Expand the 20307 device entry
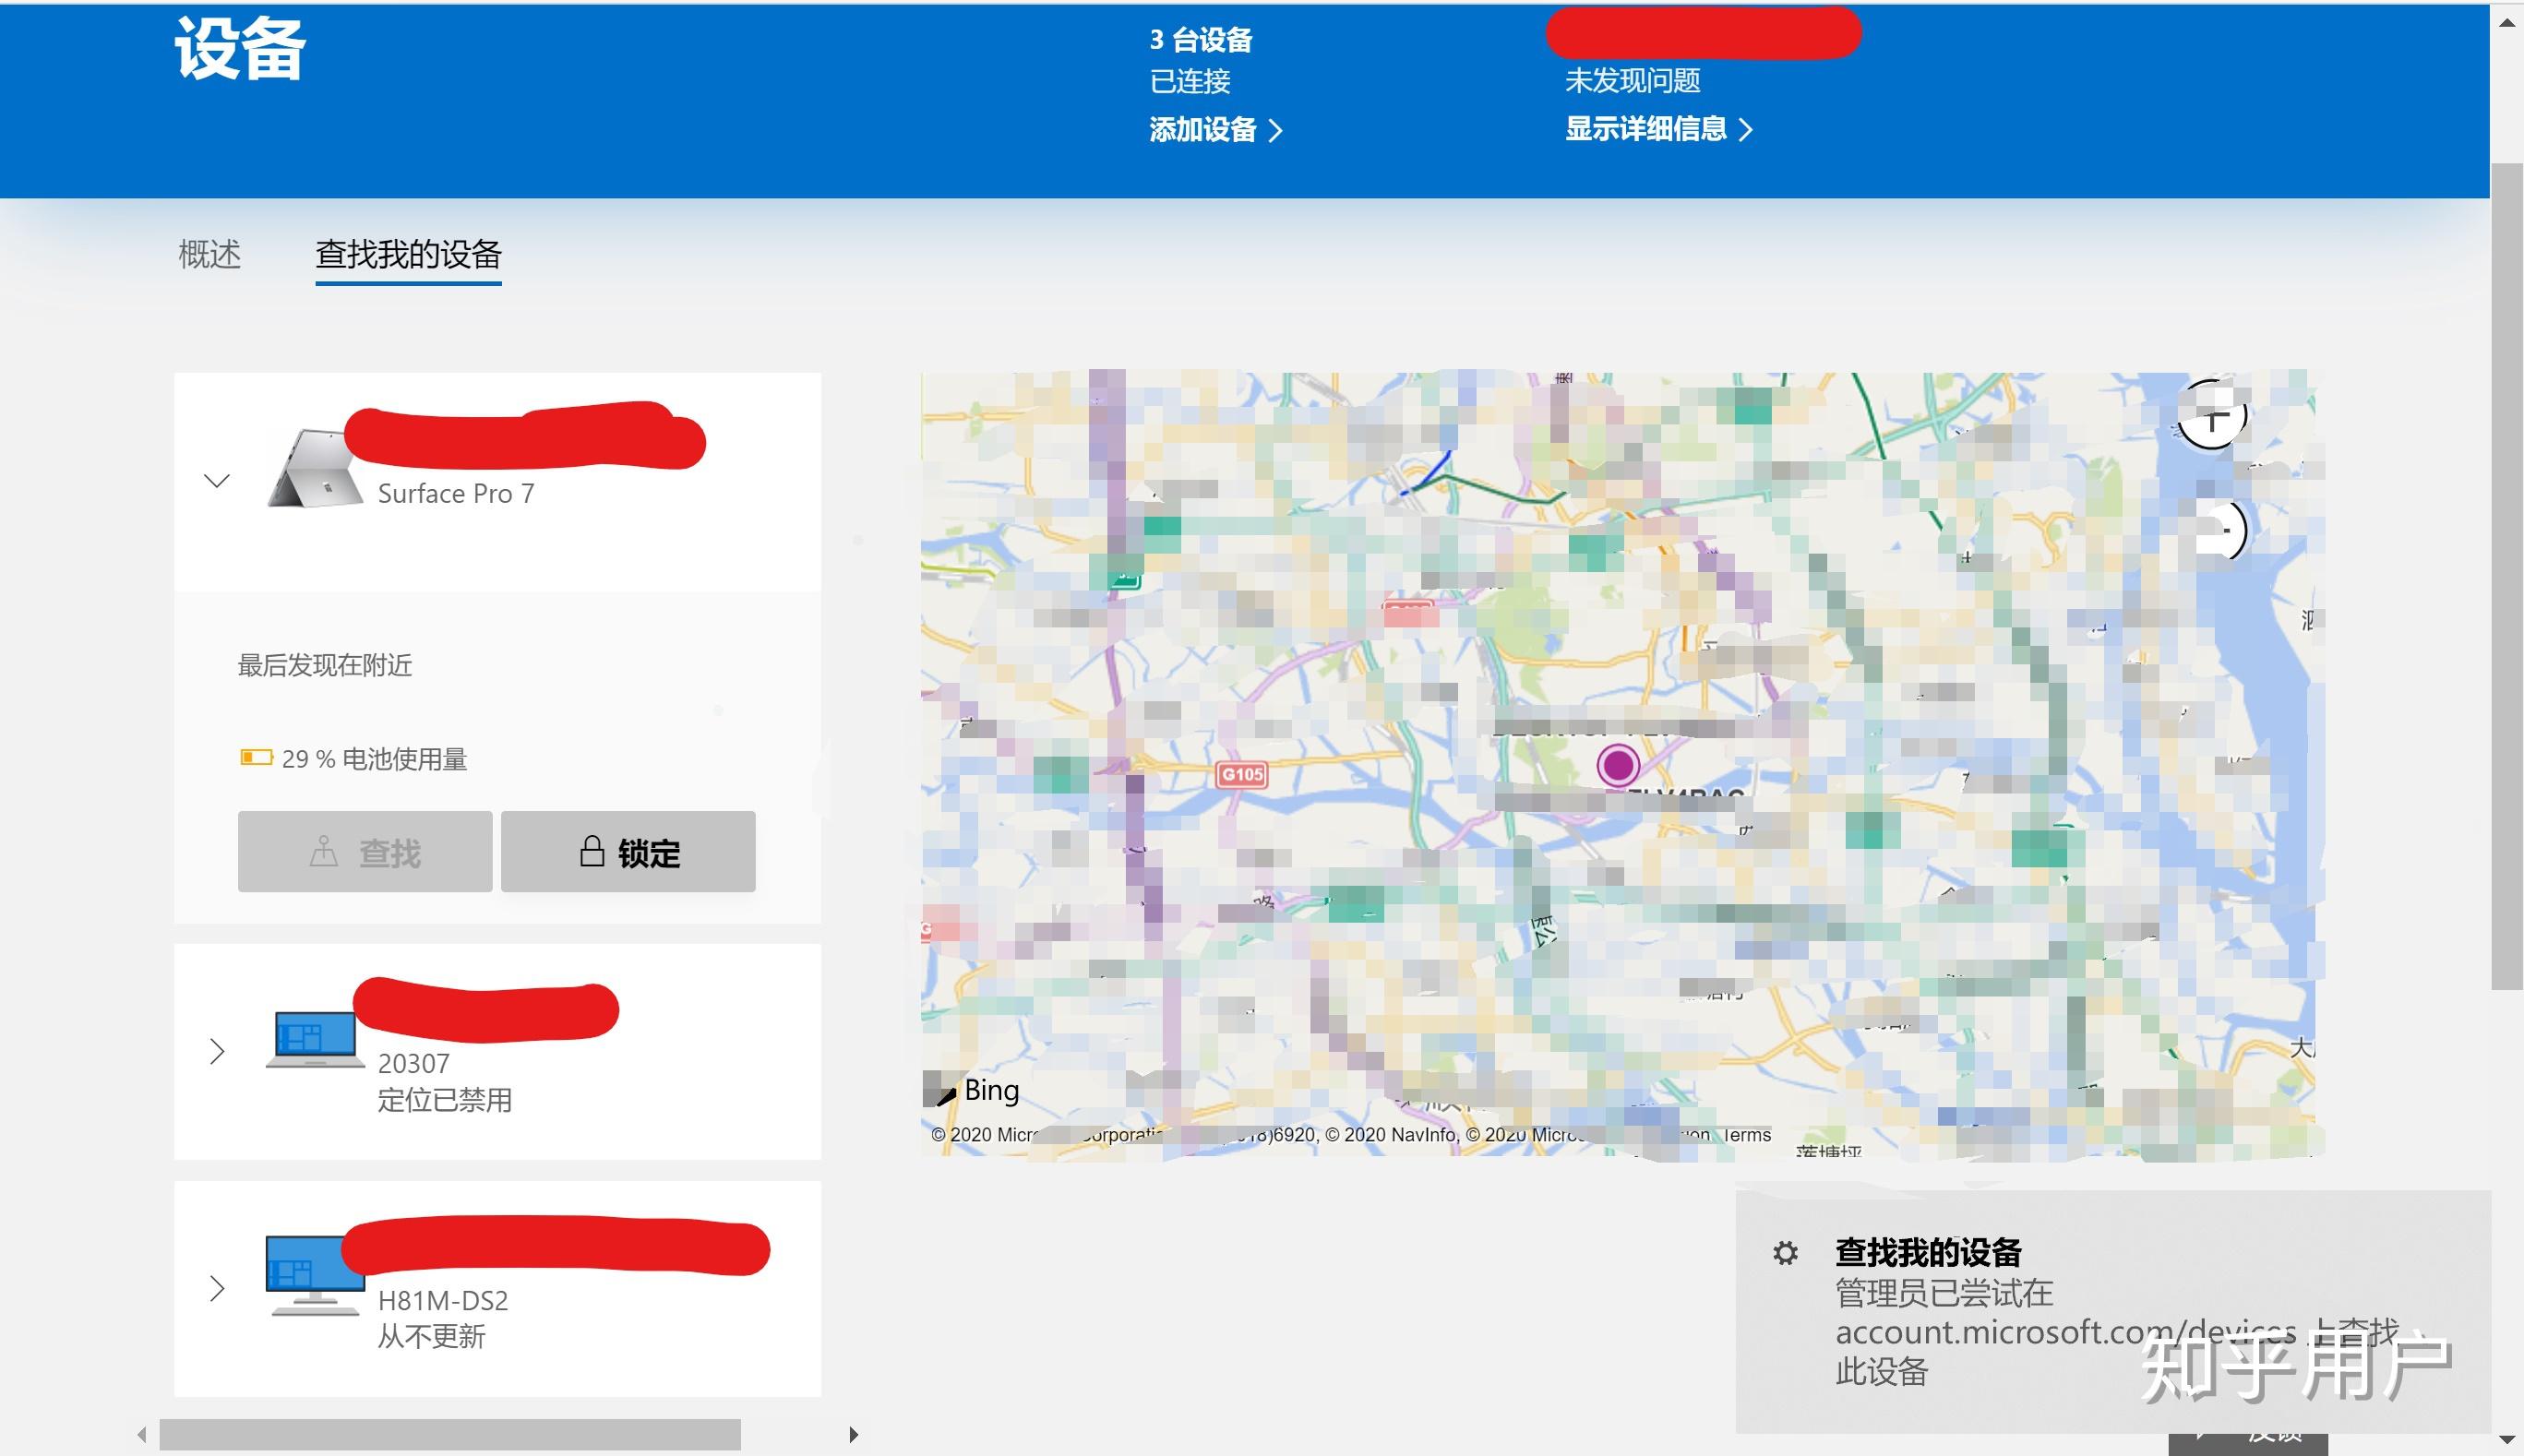 [216, 1050]
